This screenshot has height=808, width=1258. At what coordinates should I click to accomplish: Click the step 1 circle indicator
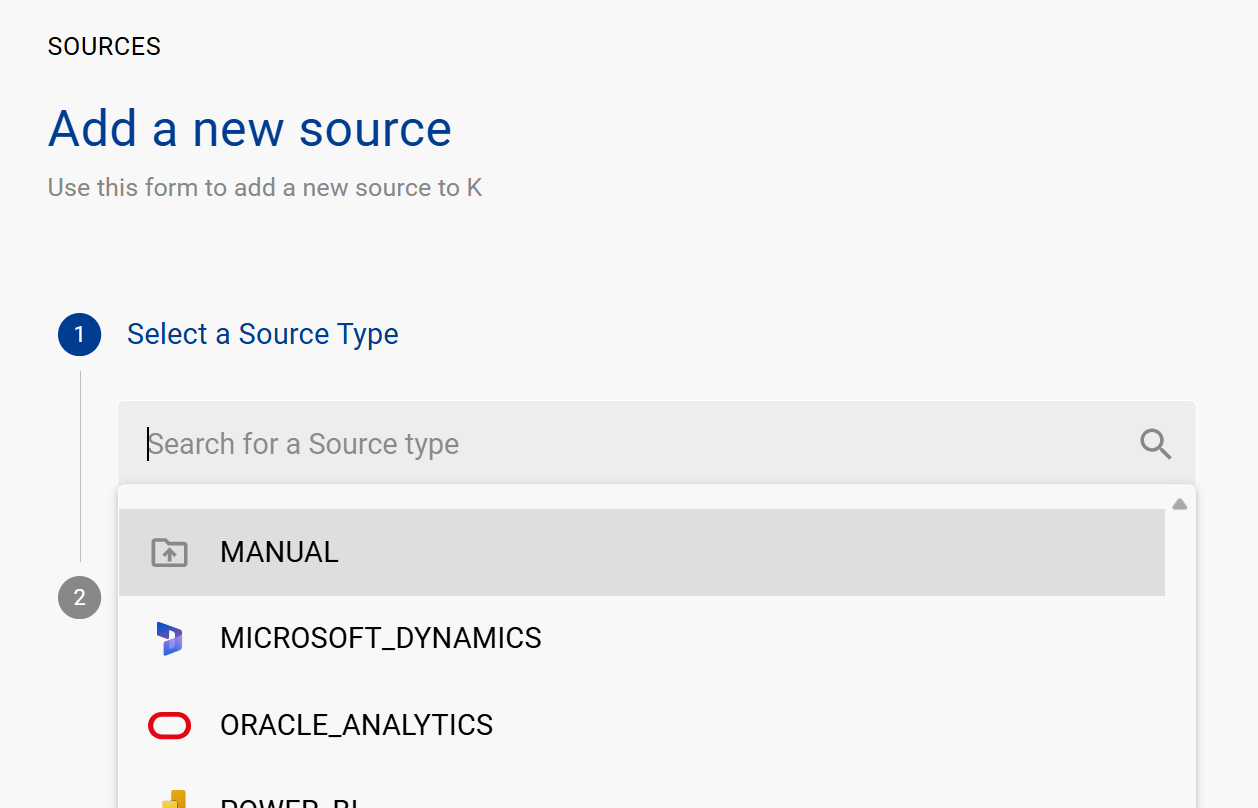(x=79, y=334)
